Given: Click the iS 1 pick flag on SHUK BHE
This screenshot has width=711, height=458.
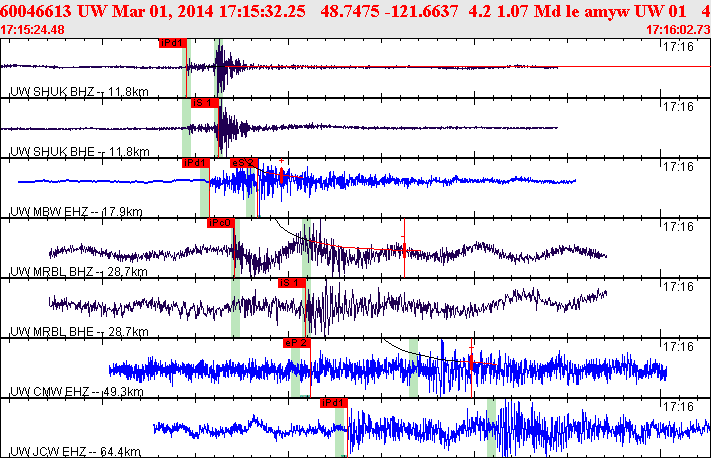Looking at the screenshot, I should (x=205, y=103).
